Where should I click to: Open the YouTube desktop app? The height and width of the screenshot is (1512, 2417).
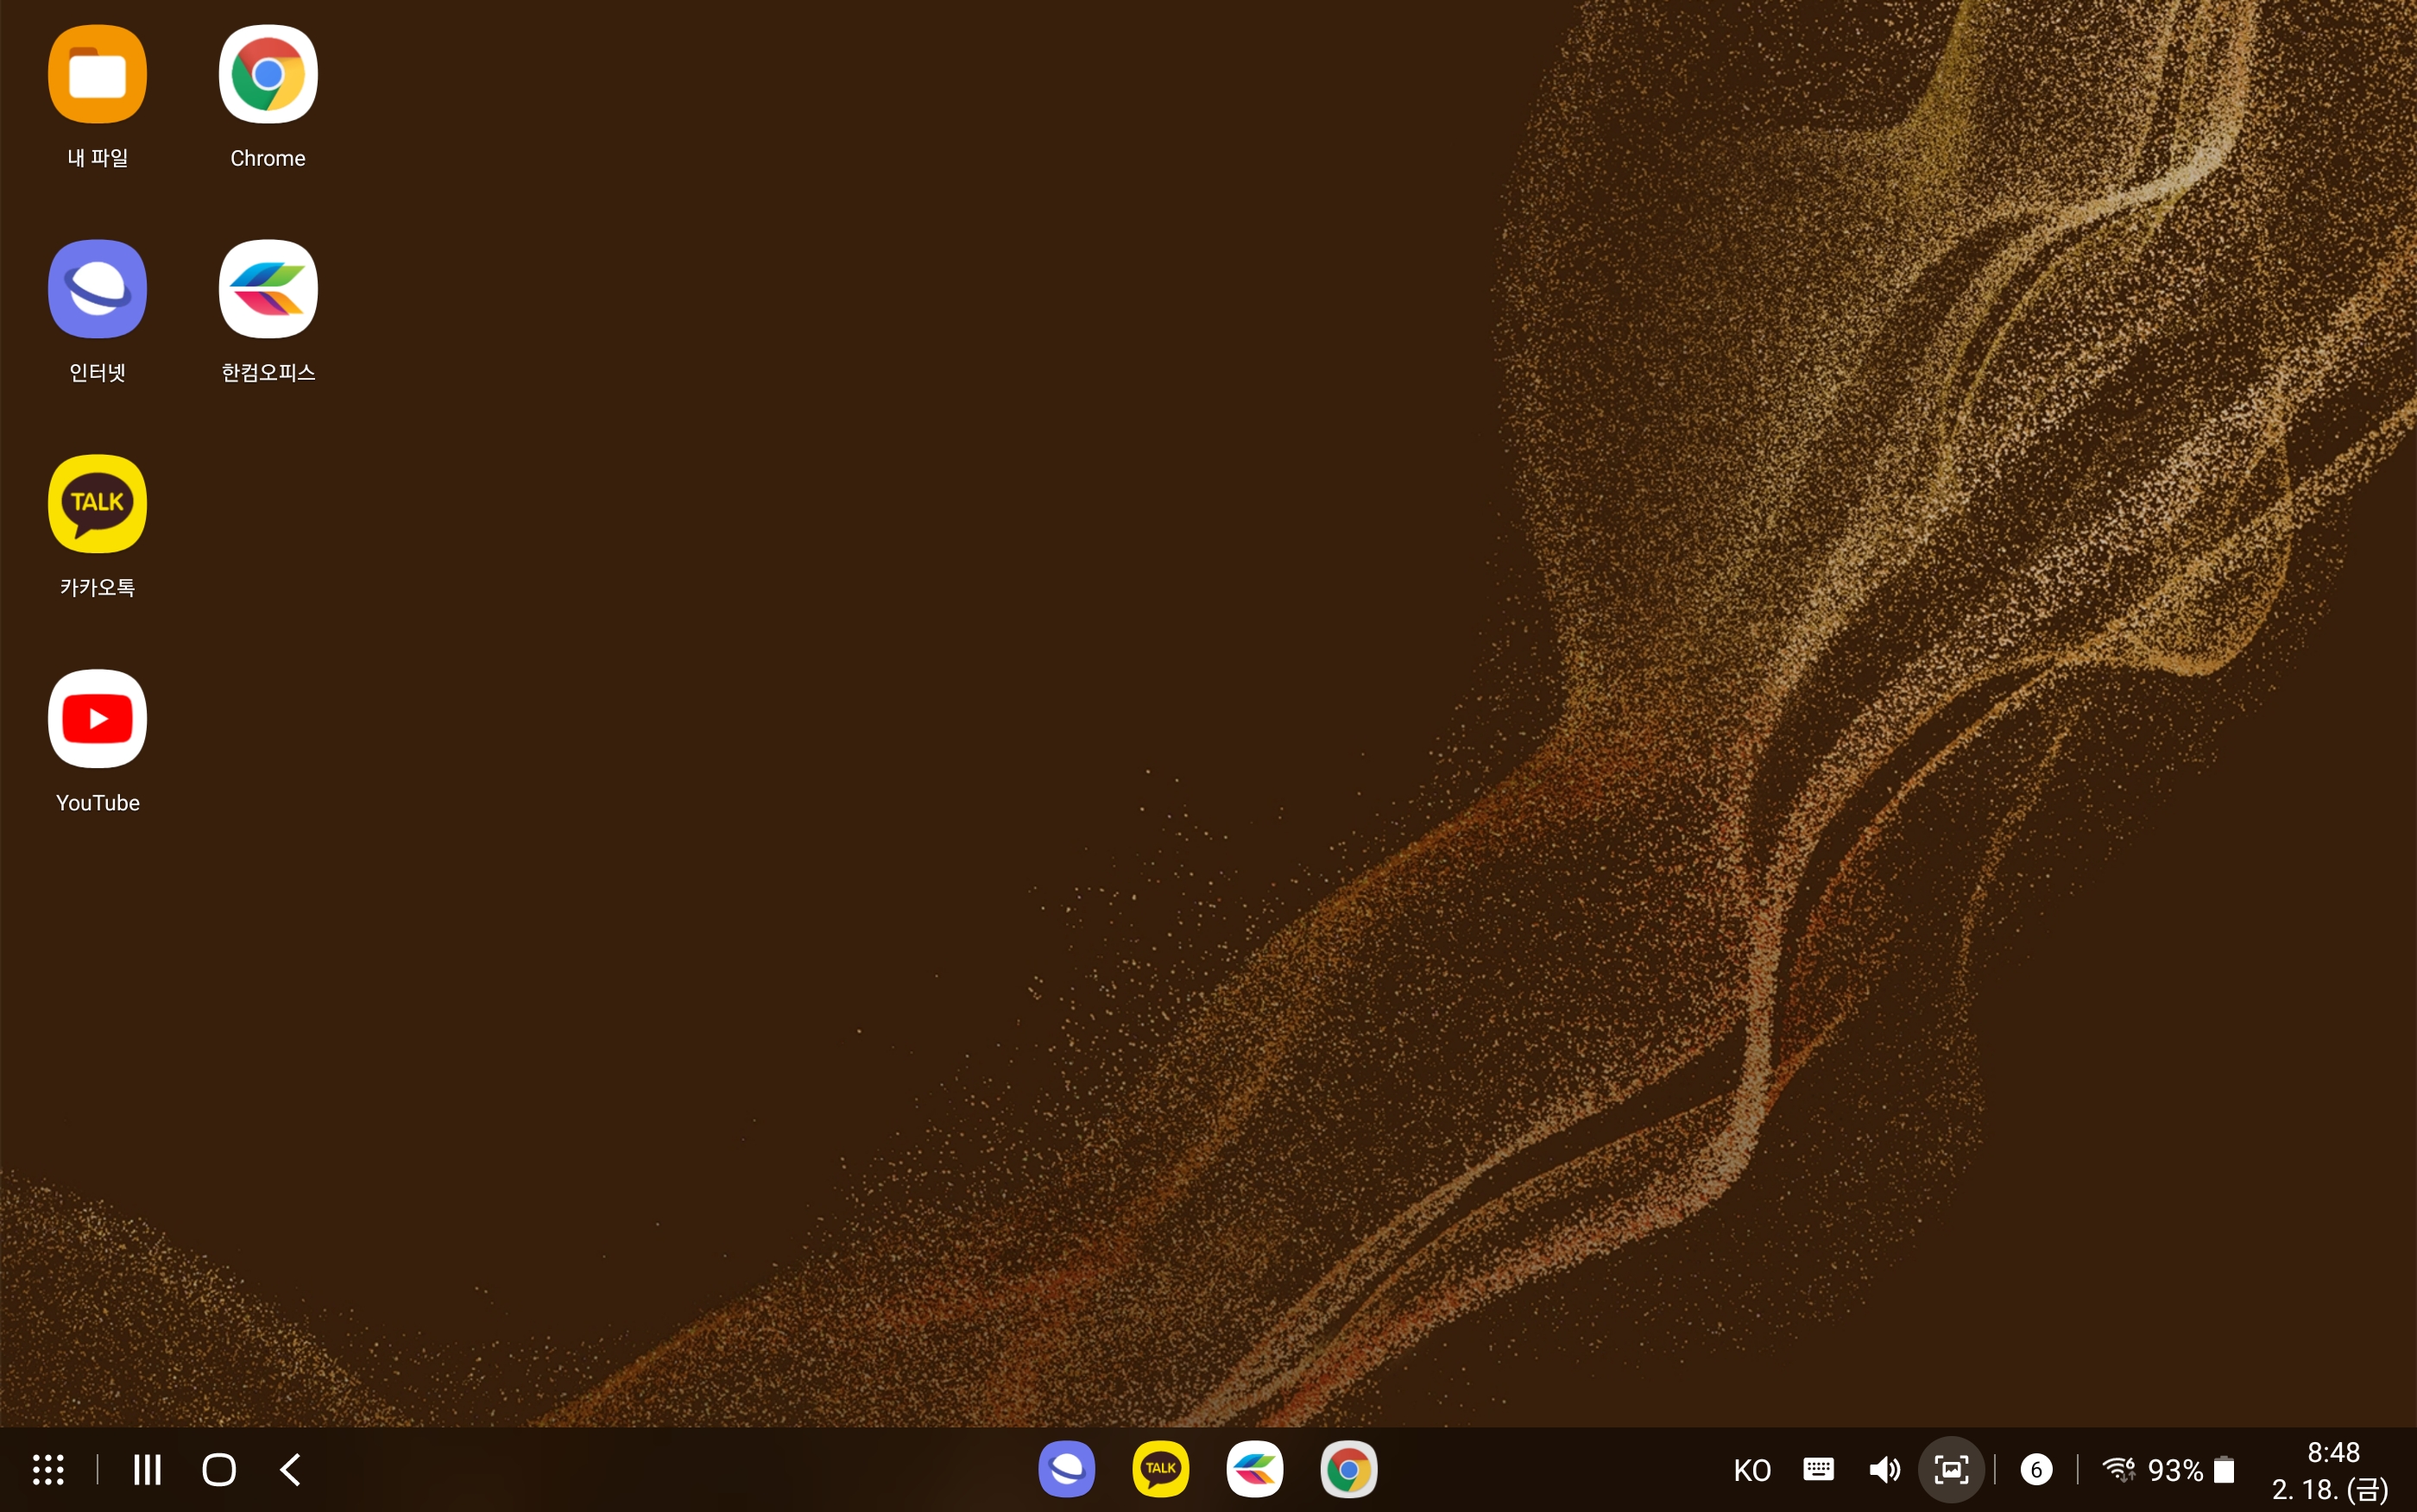click(97, 719)
